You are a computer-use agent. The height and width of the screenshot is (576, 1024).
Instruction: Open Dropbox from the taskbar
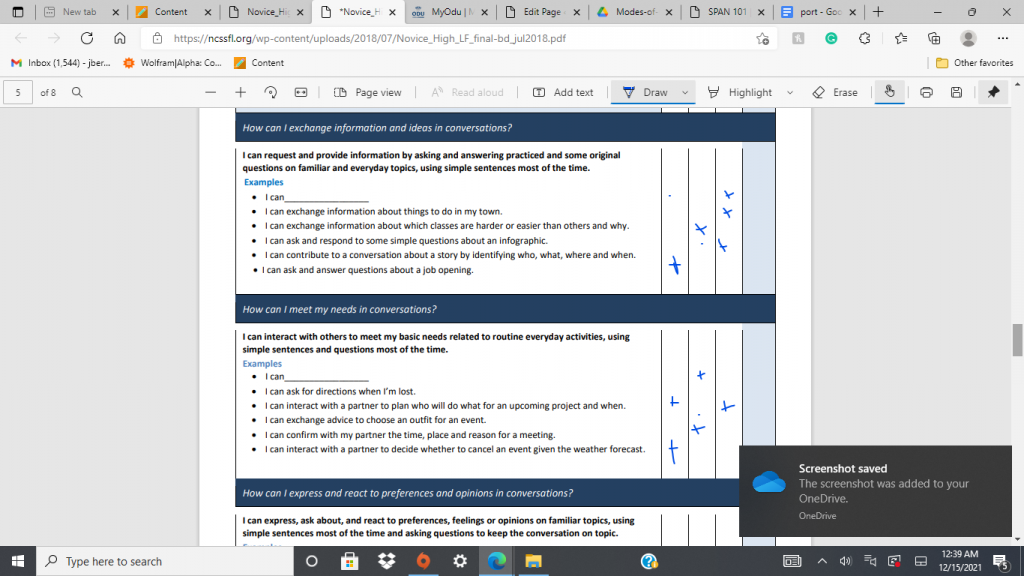(x=387, y=561)
